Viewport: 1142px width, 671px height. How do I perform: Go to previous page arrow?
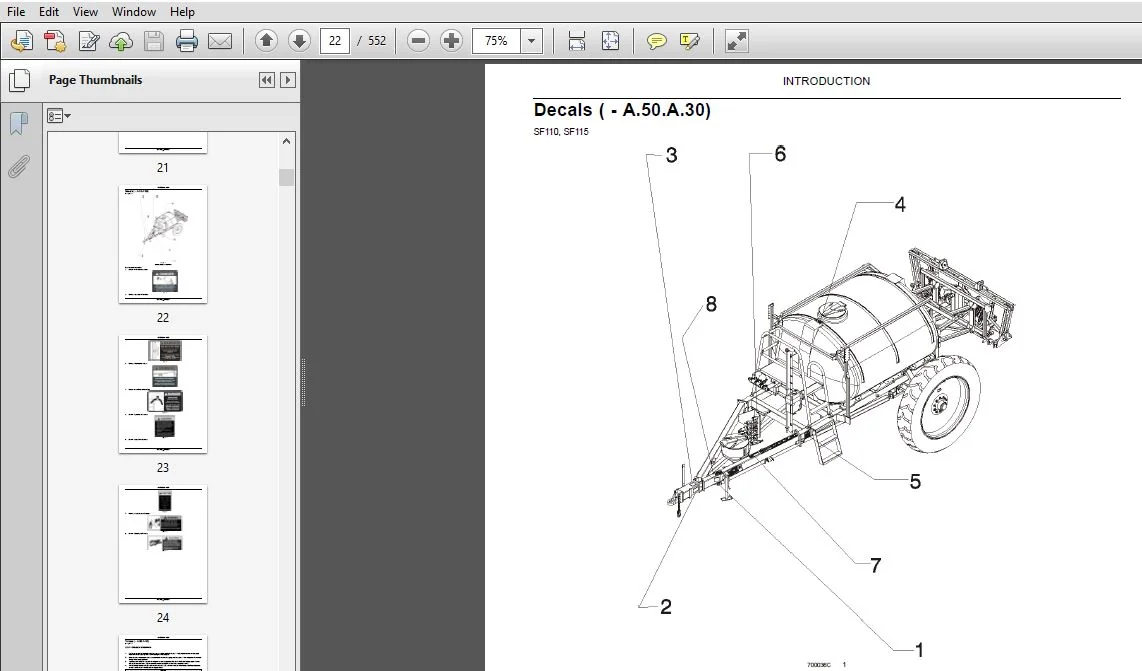(267, 41)
